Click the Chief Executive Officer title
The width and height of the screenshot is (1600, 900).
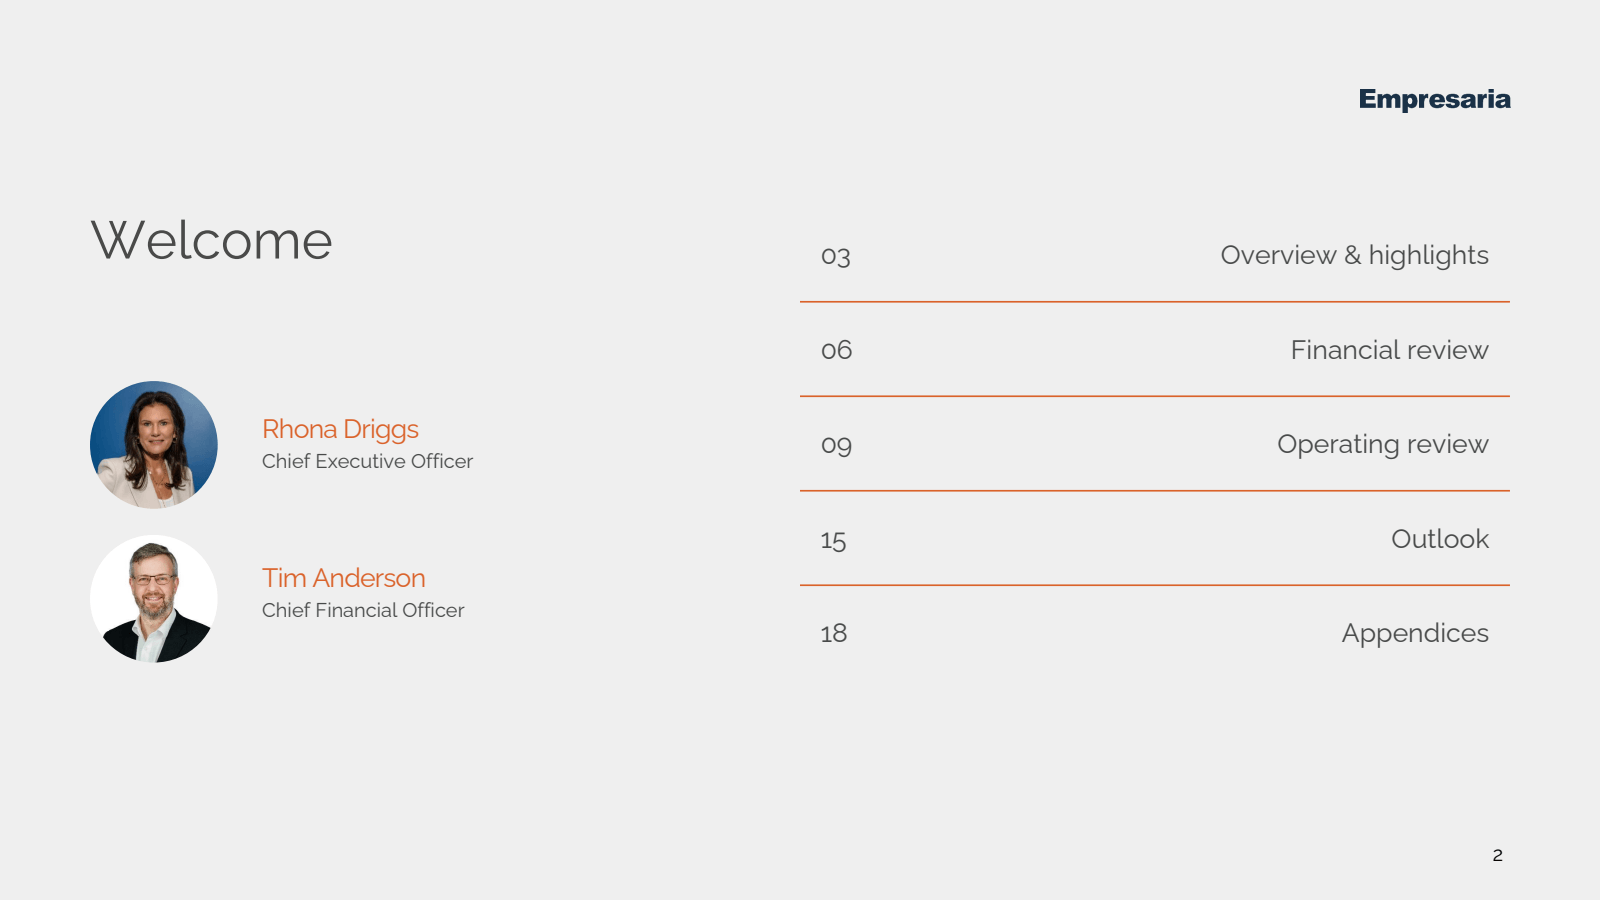[x=367, y=461]
